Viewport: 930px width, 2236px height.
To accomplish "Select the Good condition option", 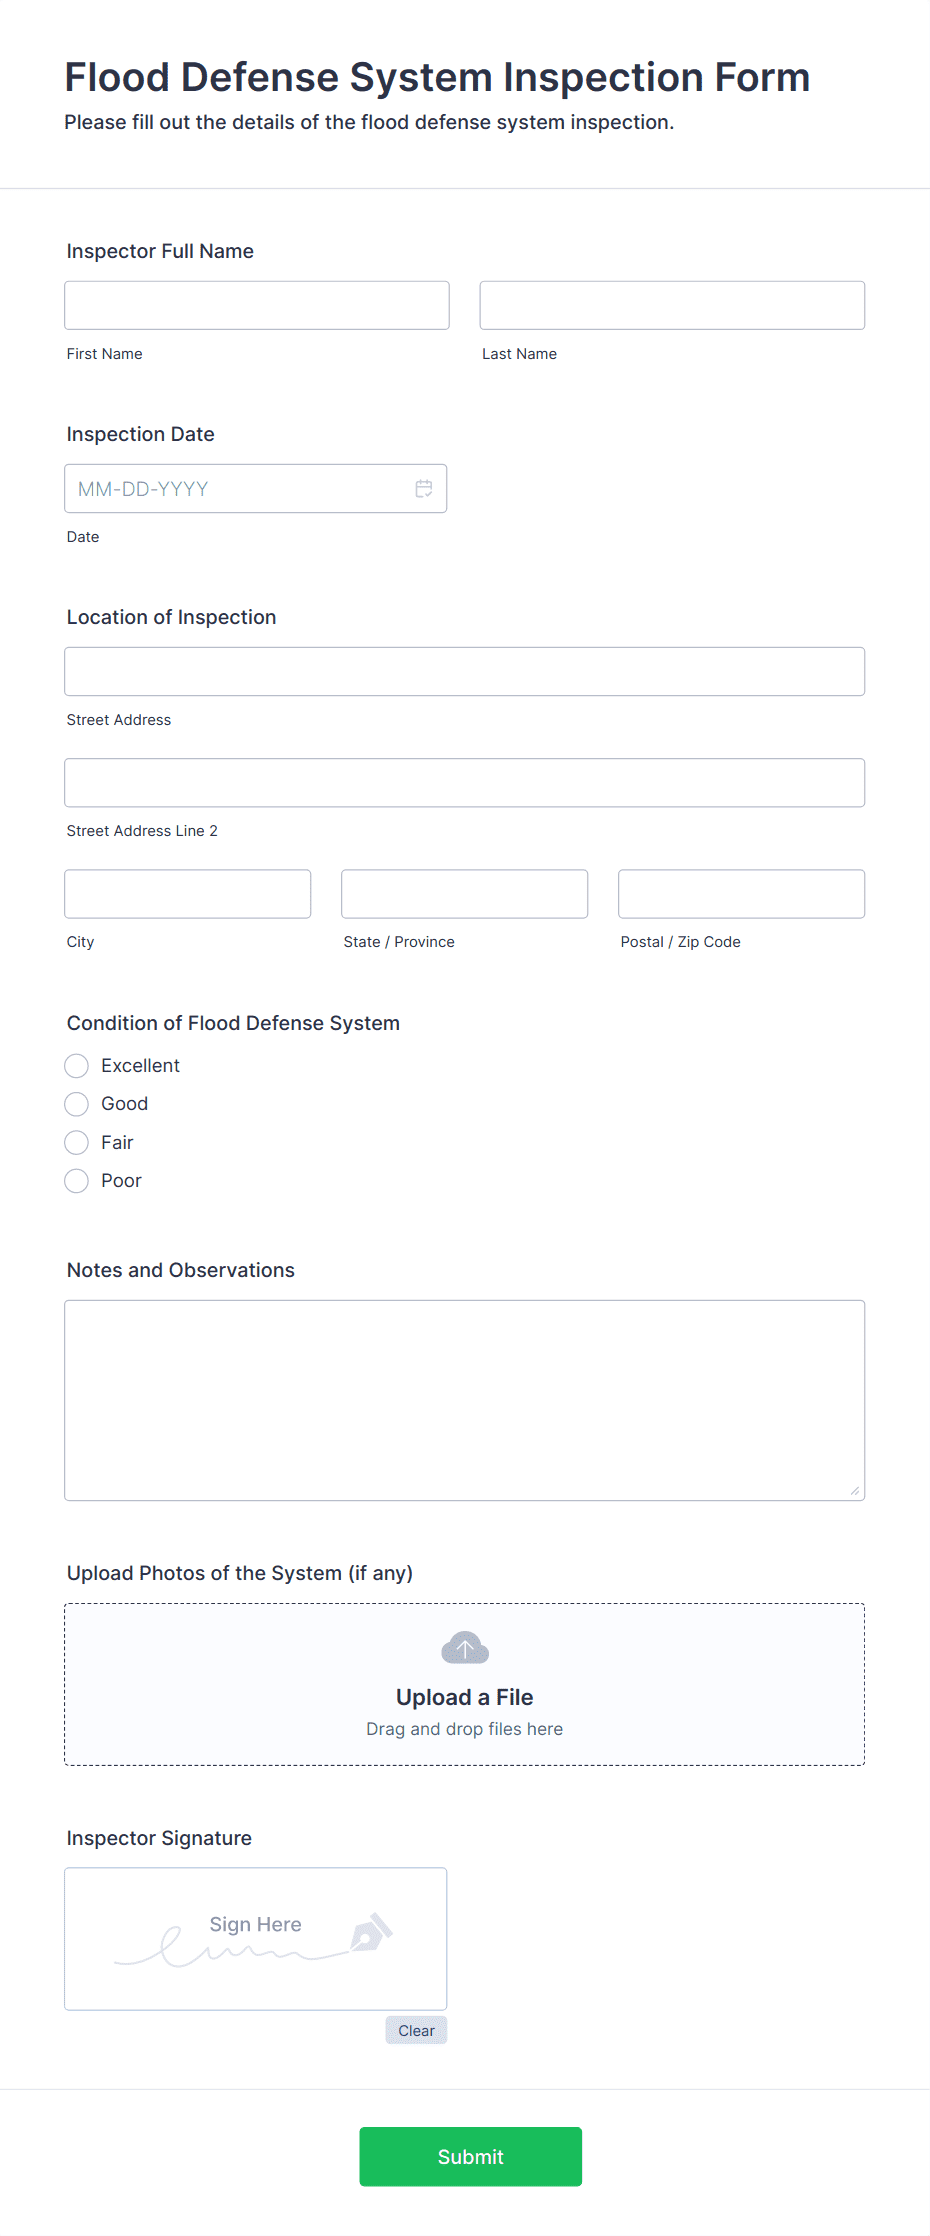I will [x=77, y=1104].
